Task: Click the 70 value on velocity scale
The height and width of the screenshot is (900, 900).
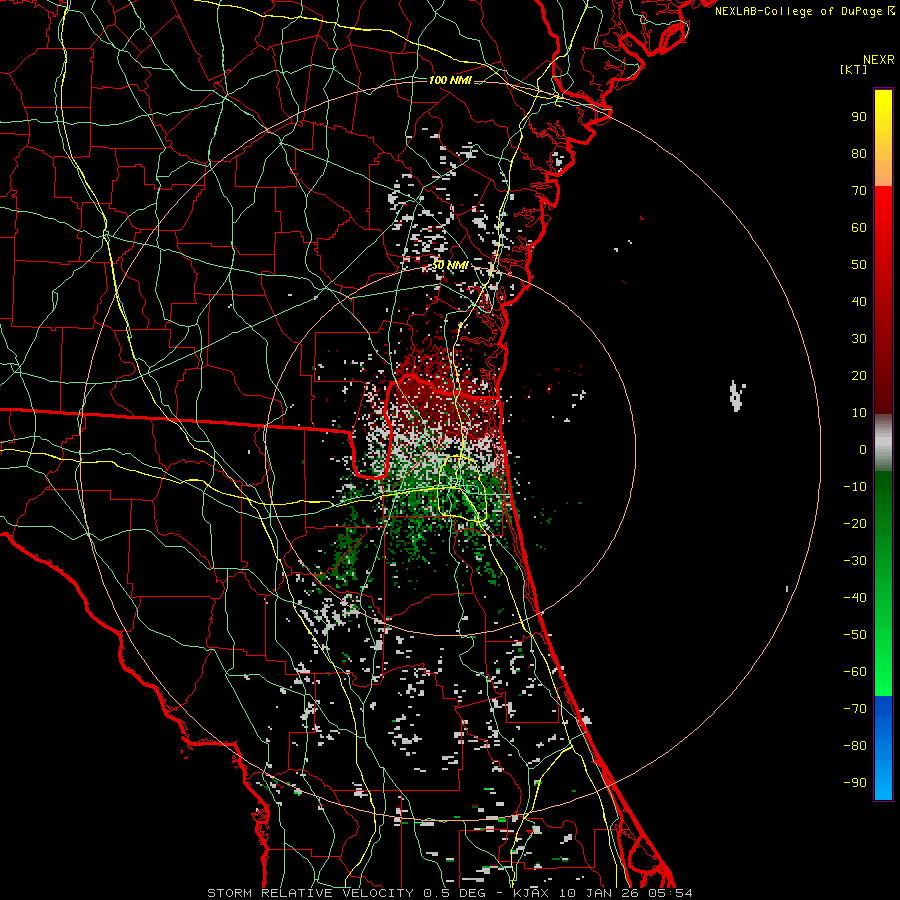Action: pos(859,191)
